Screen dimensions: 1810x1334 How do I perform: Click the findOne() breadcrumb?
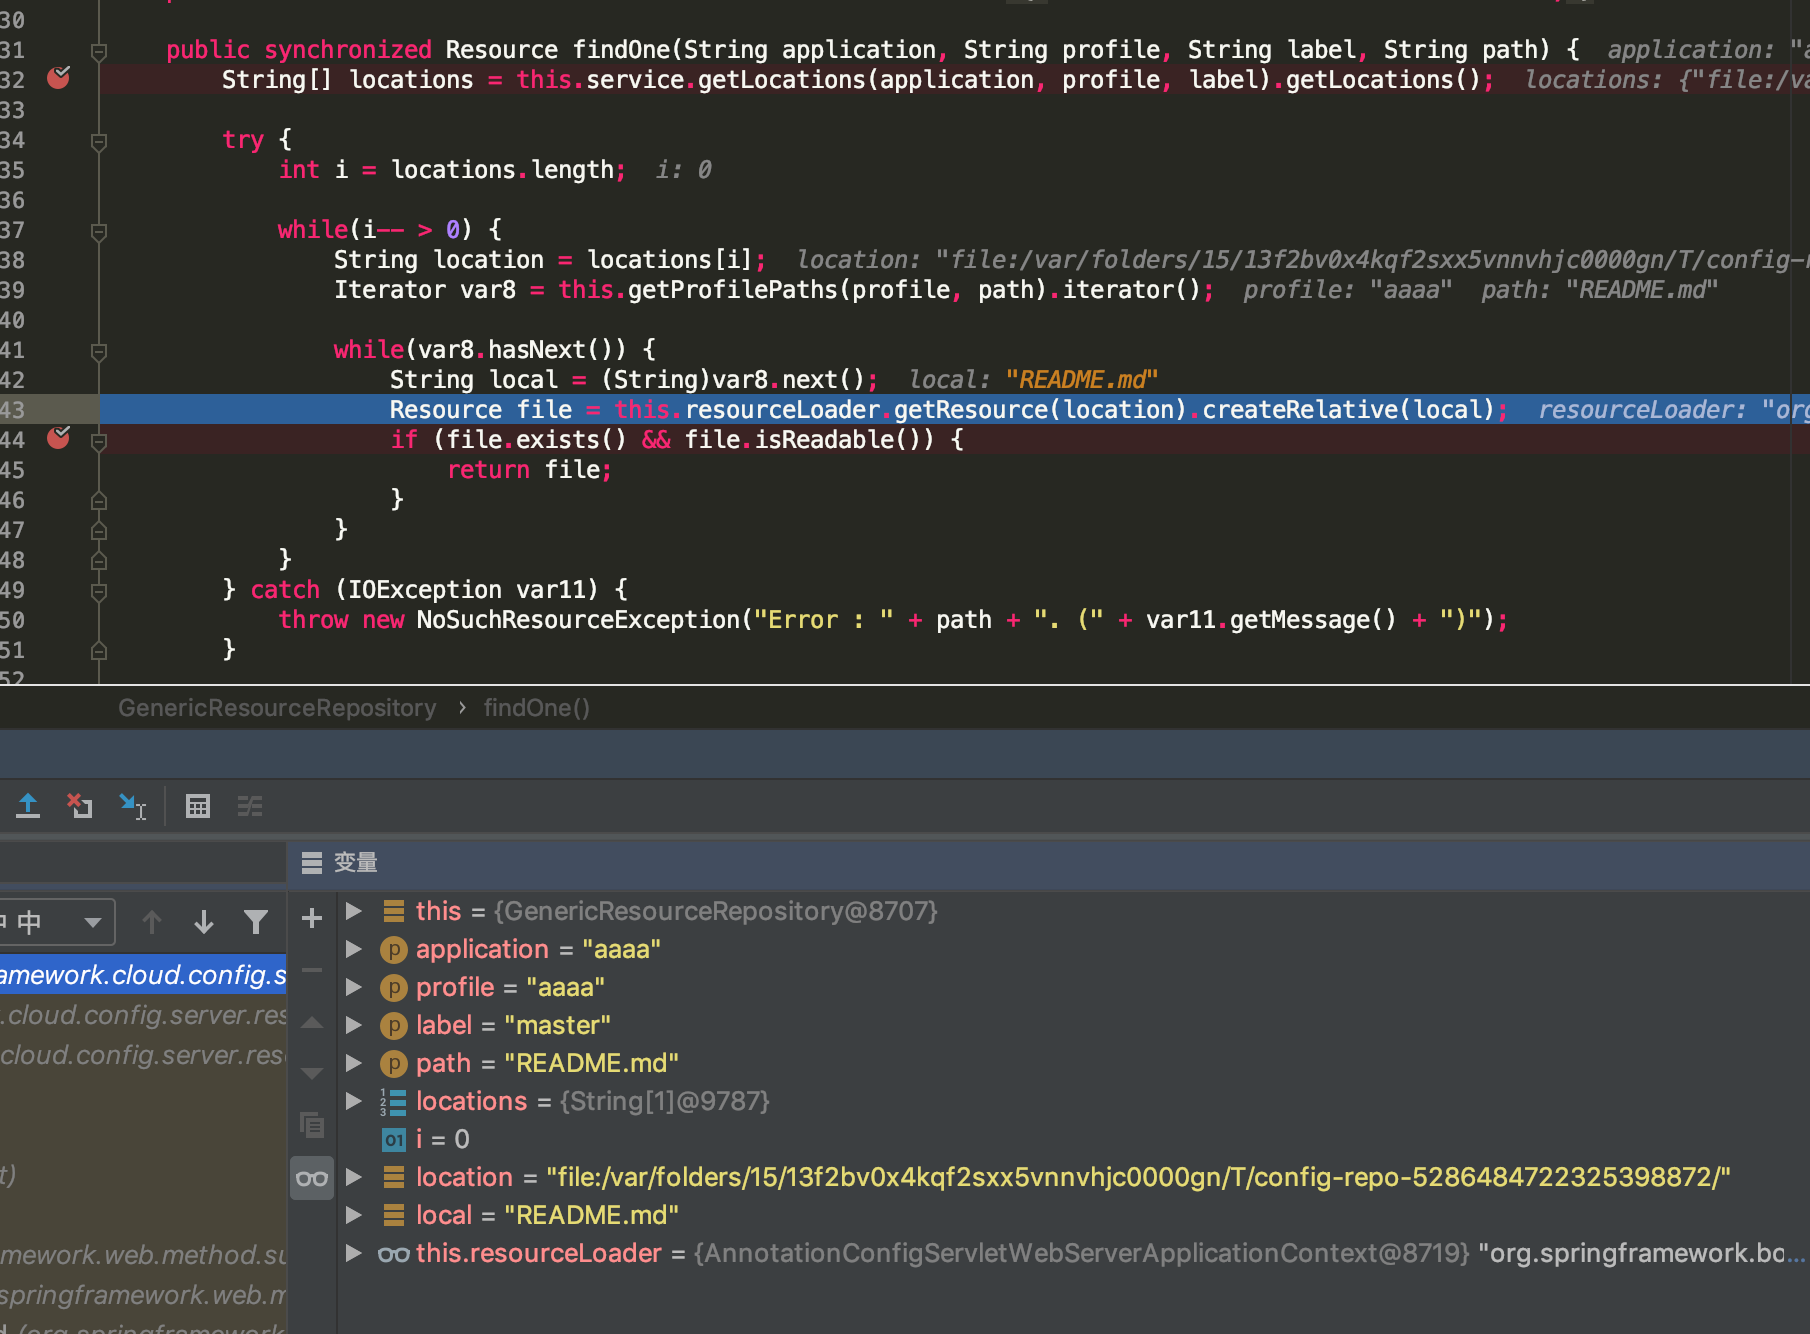(537, 708)
